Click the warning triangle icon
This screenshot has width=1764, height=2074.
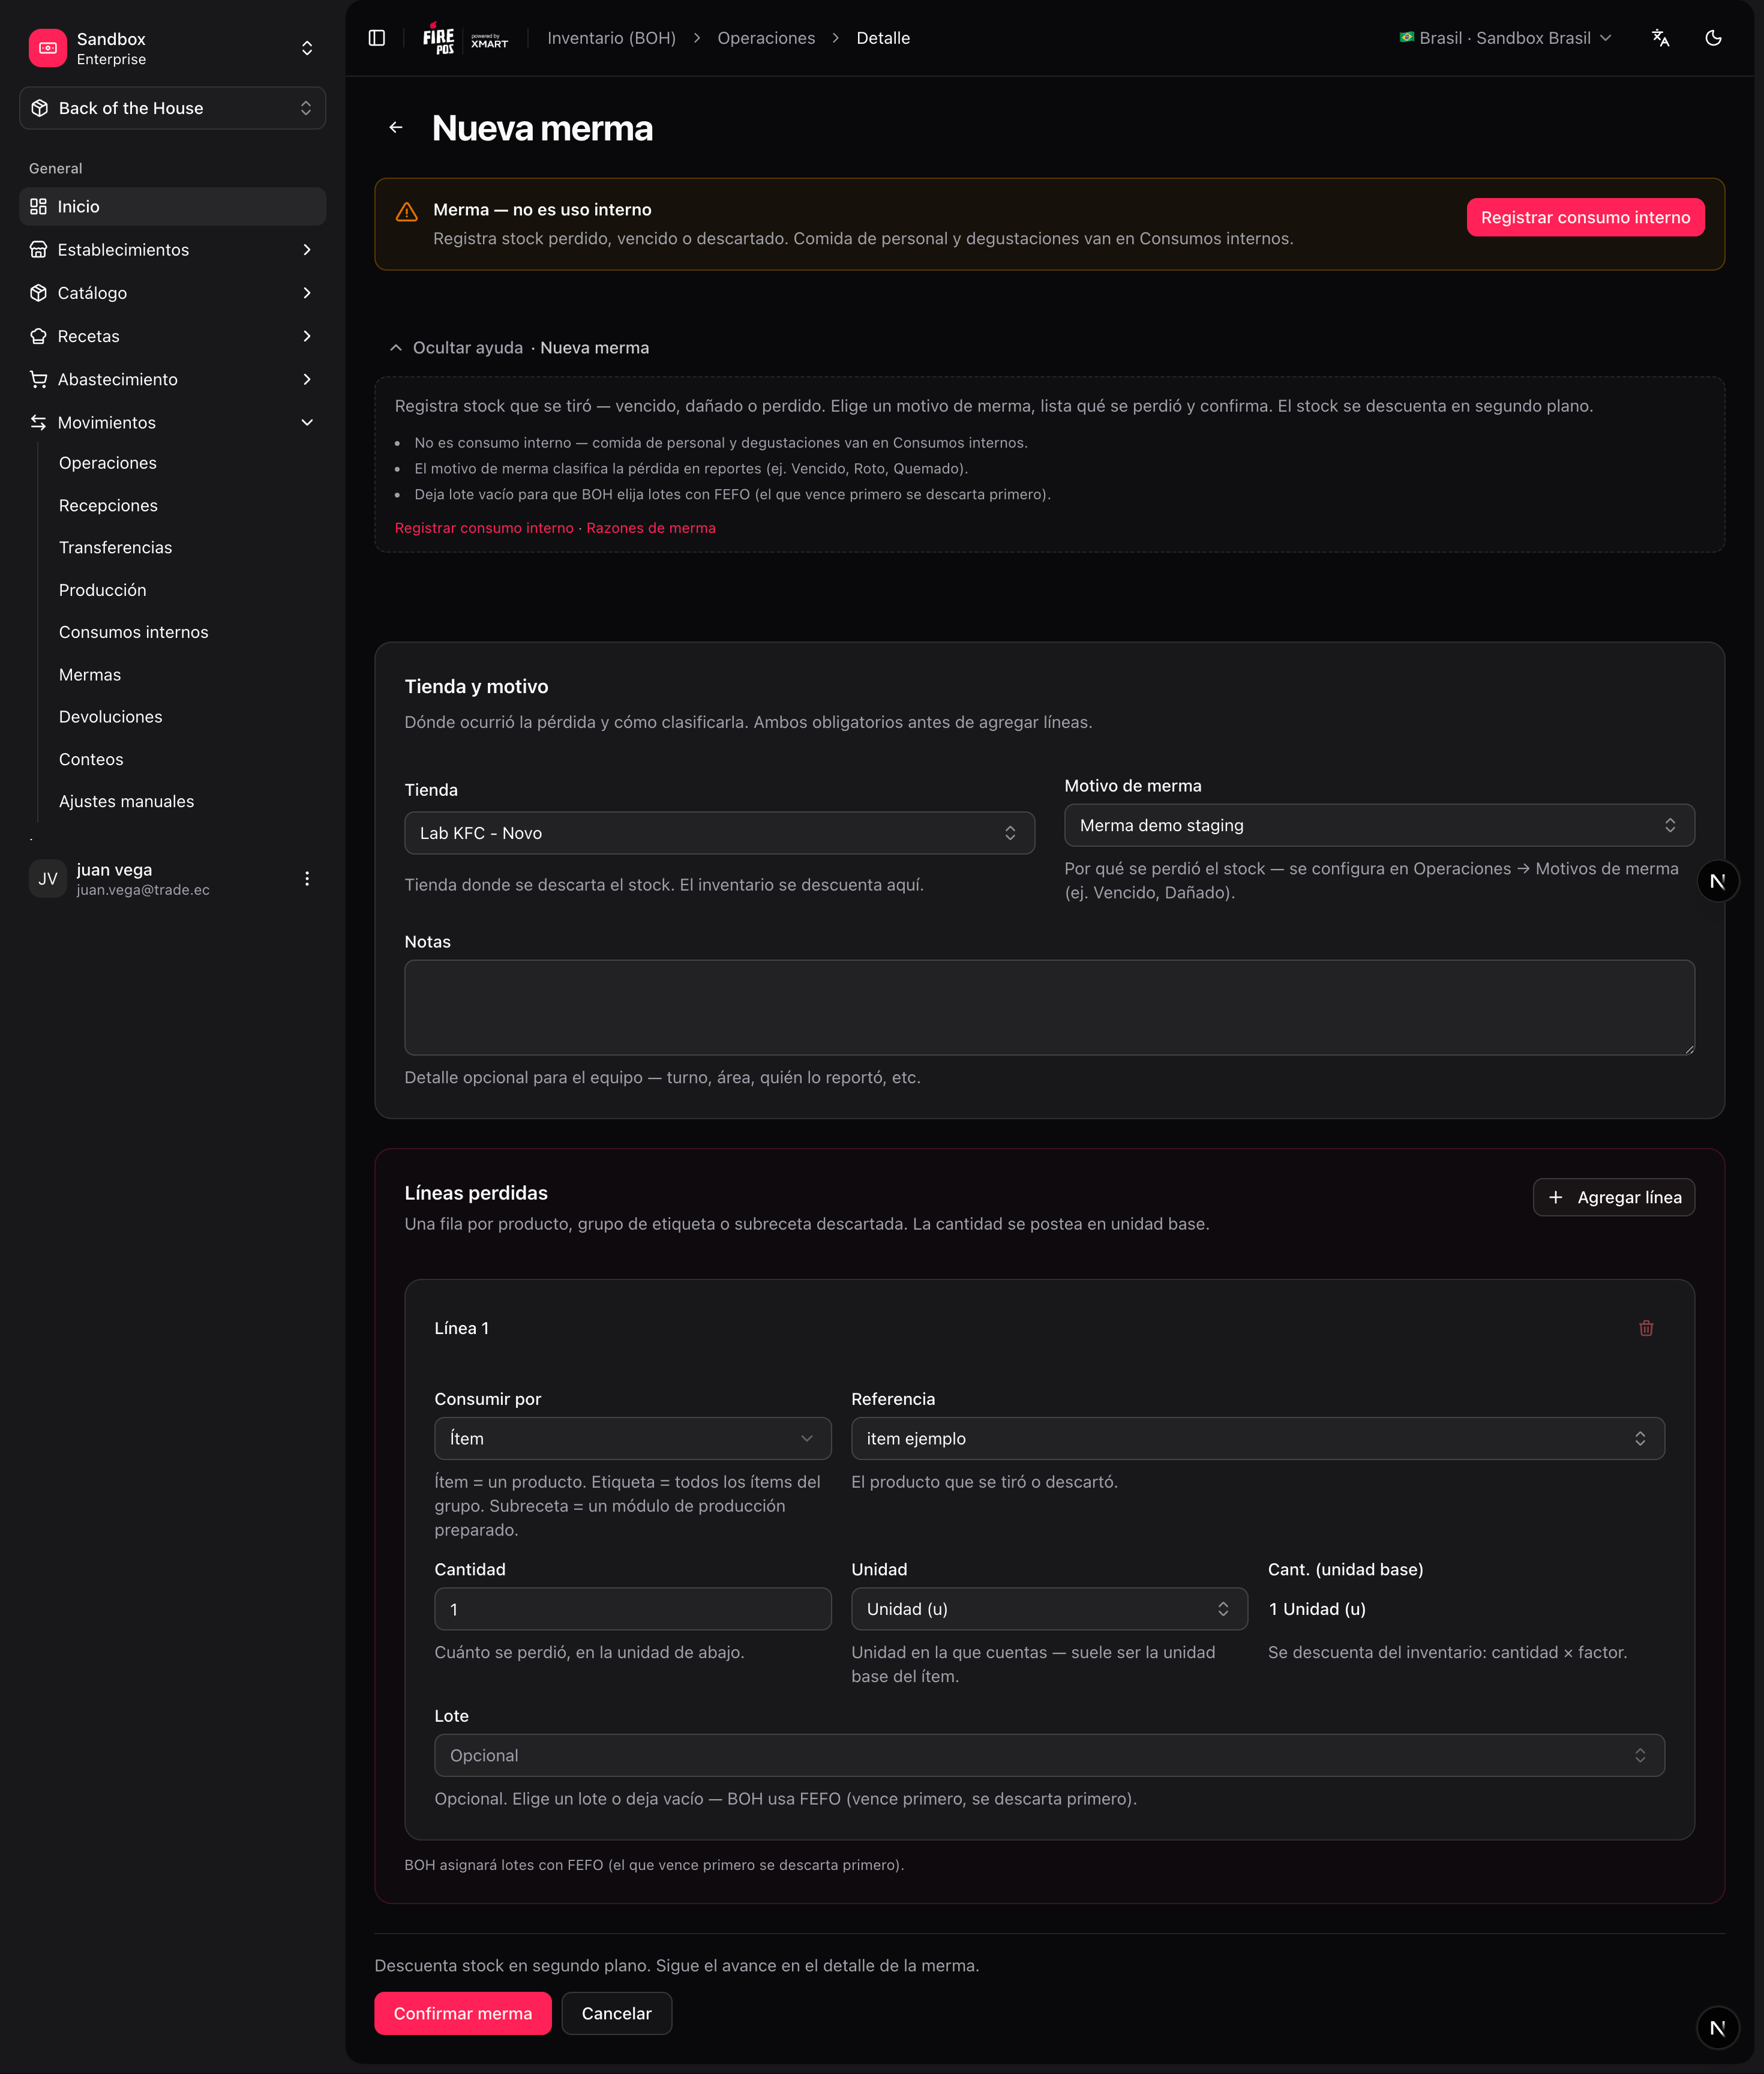[407, 211]
